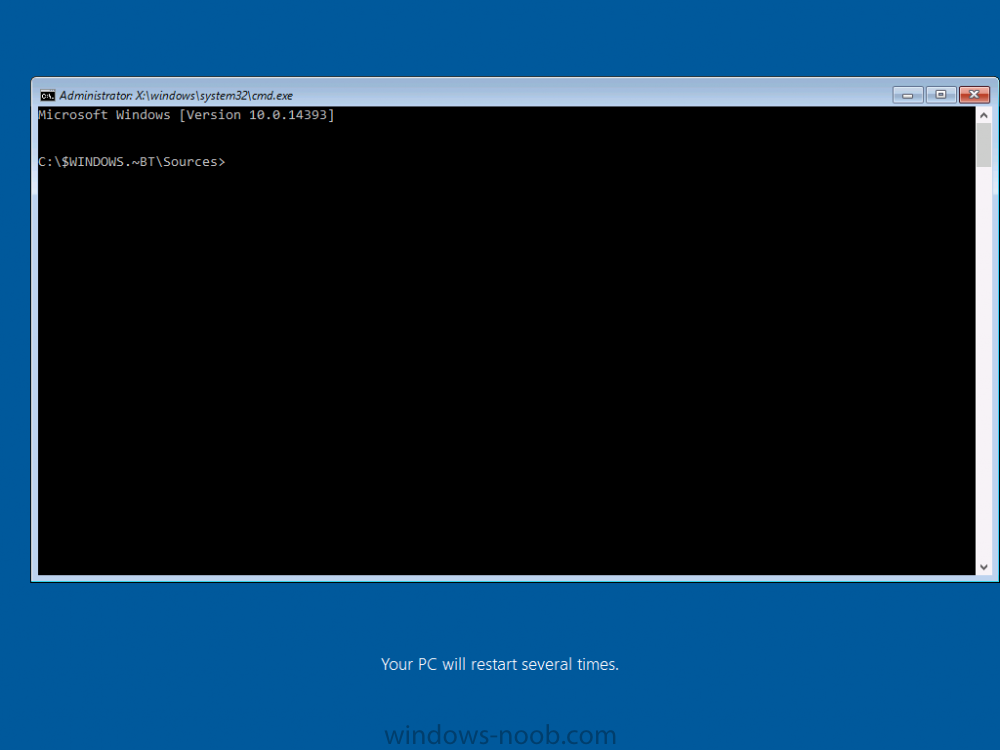The height and width of the screenshot is (750, 1000).
Task: Click the 'C:\$WINDOWS.~BT\Sources>' prompt line
Action: tap(131, 162)
